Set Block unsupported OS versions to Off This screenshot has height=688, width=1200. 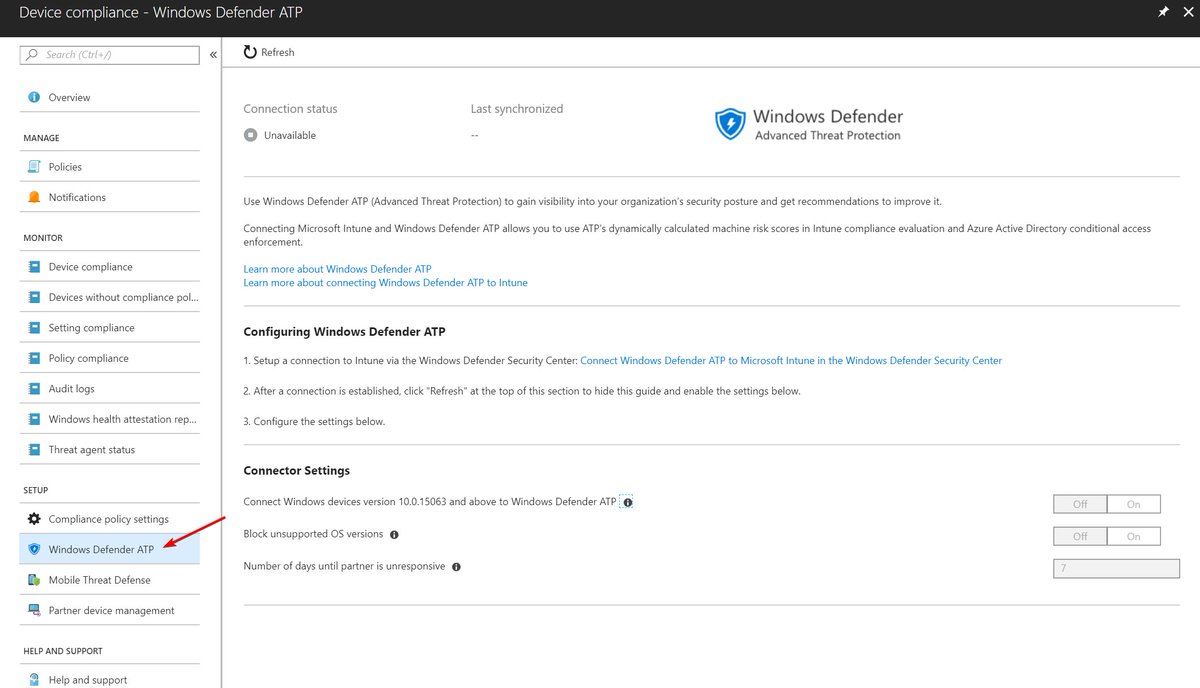(x=1080, y=536)
